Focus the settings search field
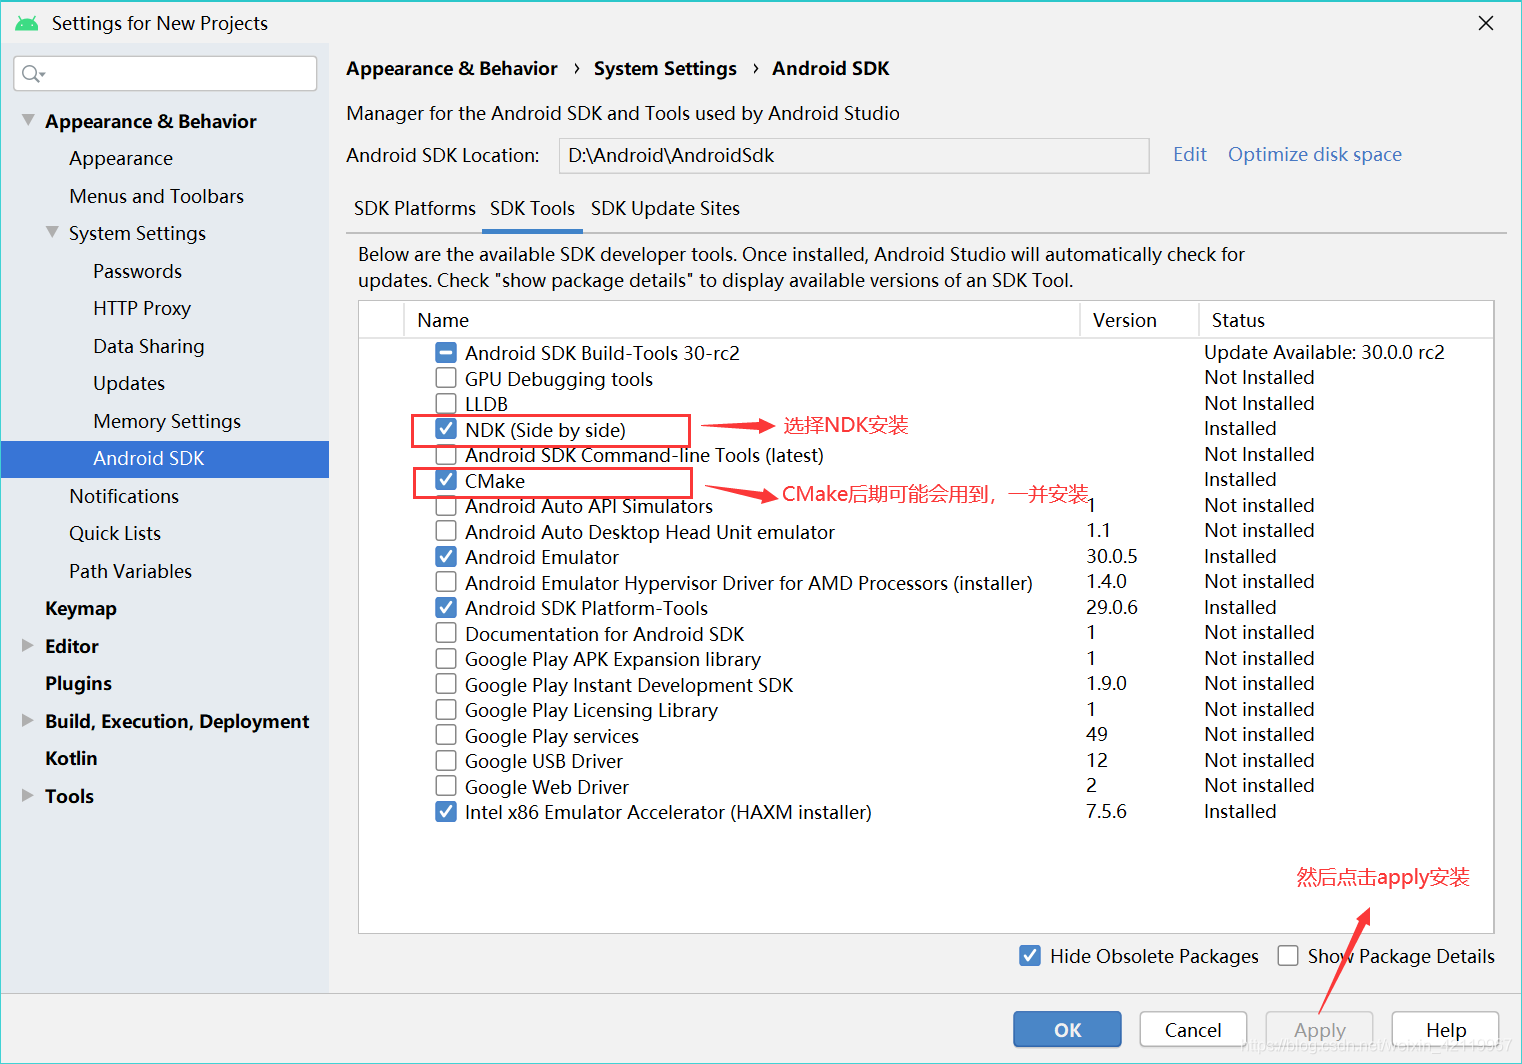1522x1064 pixels. [165, 74]
